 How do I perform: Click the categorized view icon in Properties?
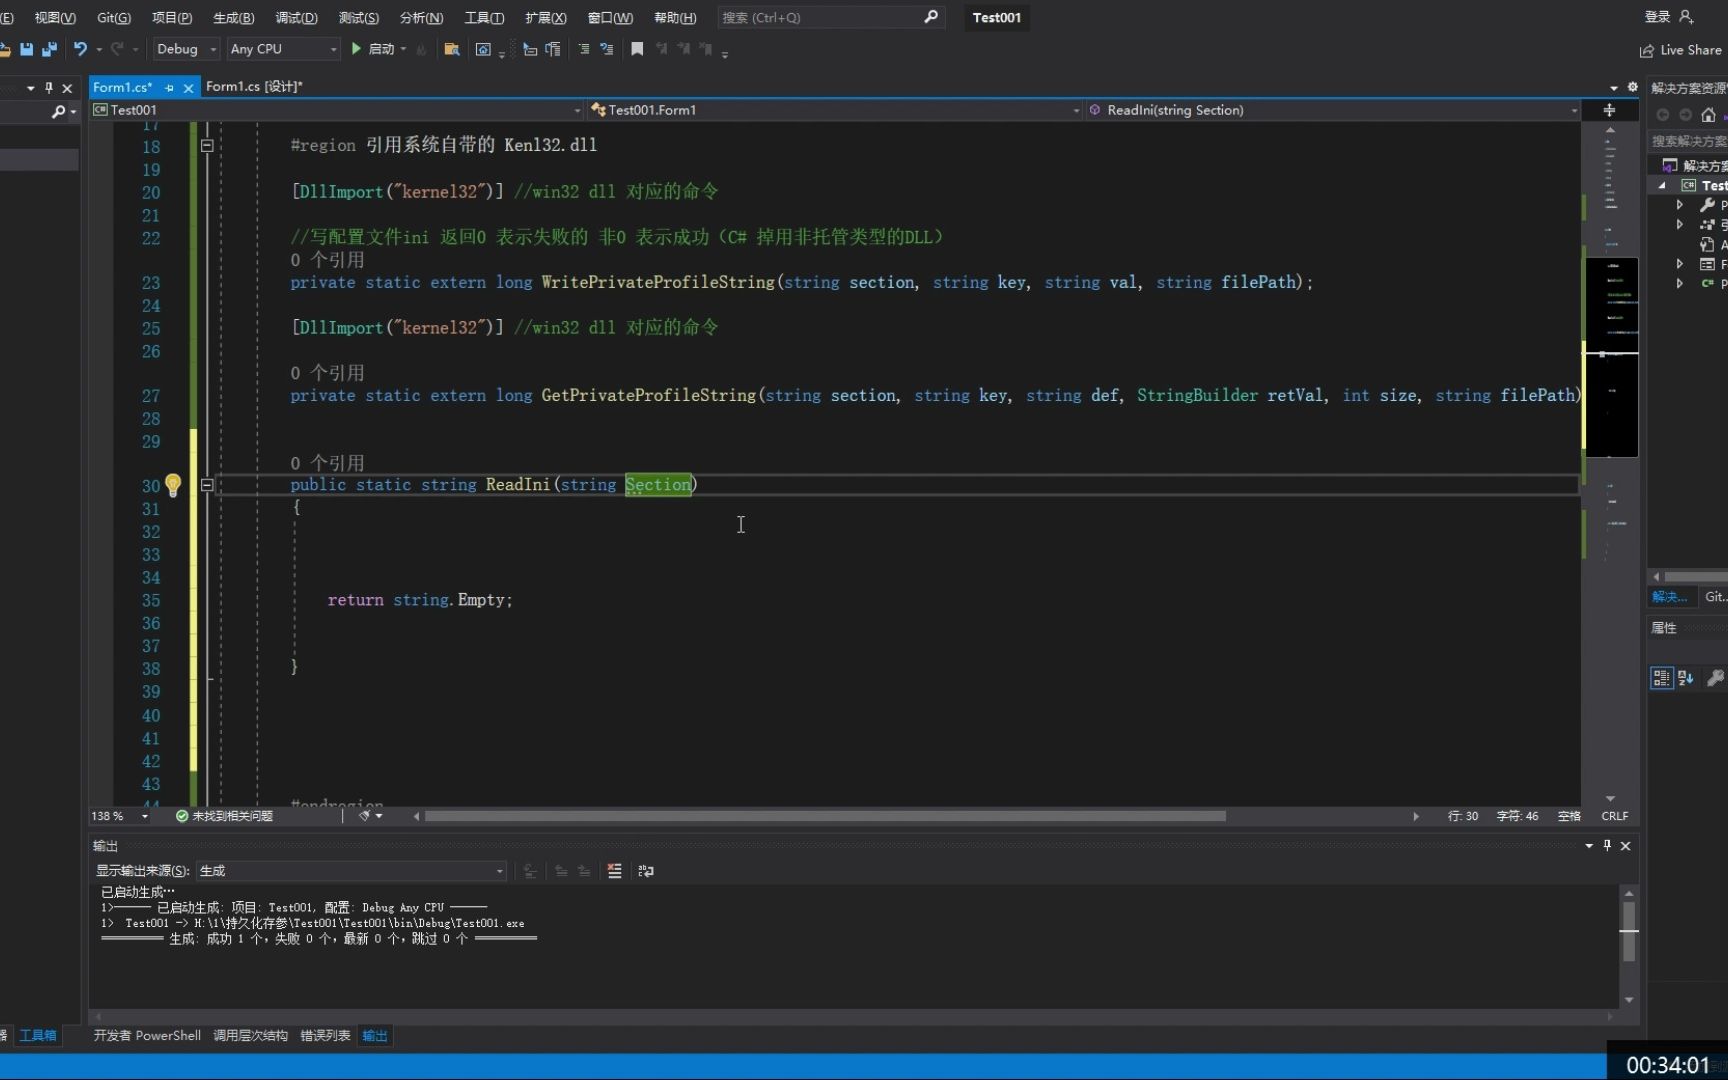tap(1661, 678)
